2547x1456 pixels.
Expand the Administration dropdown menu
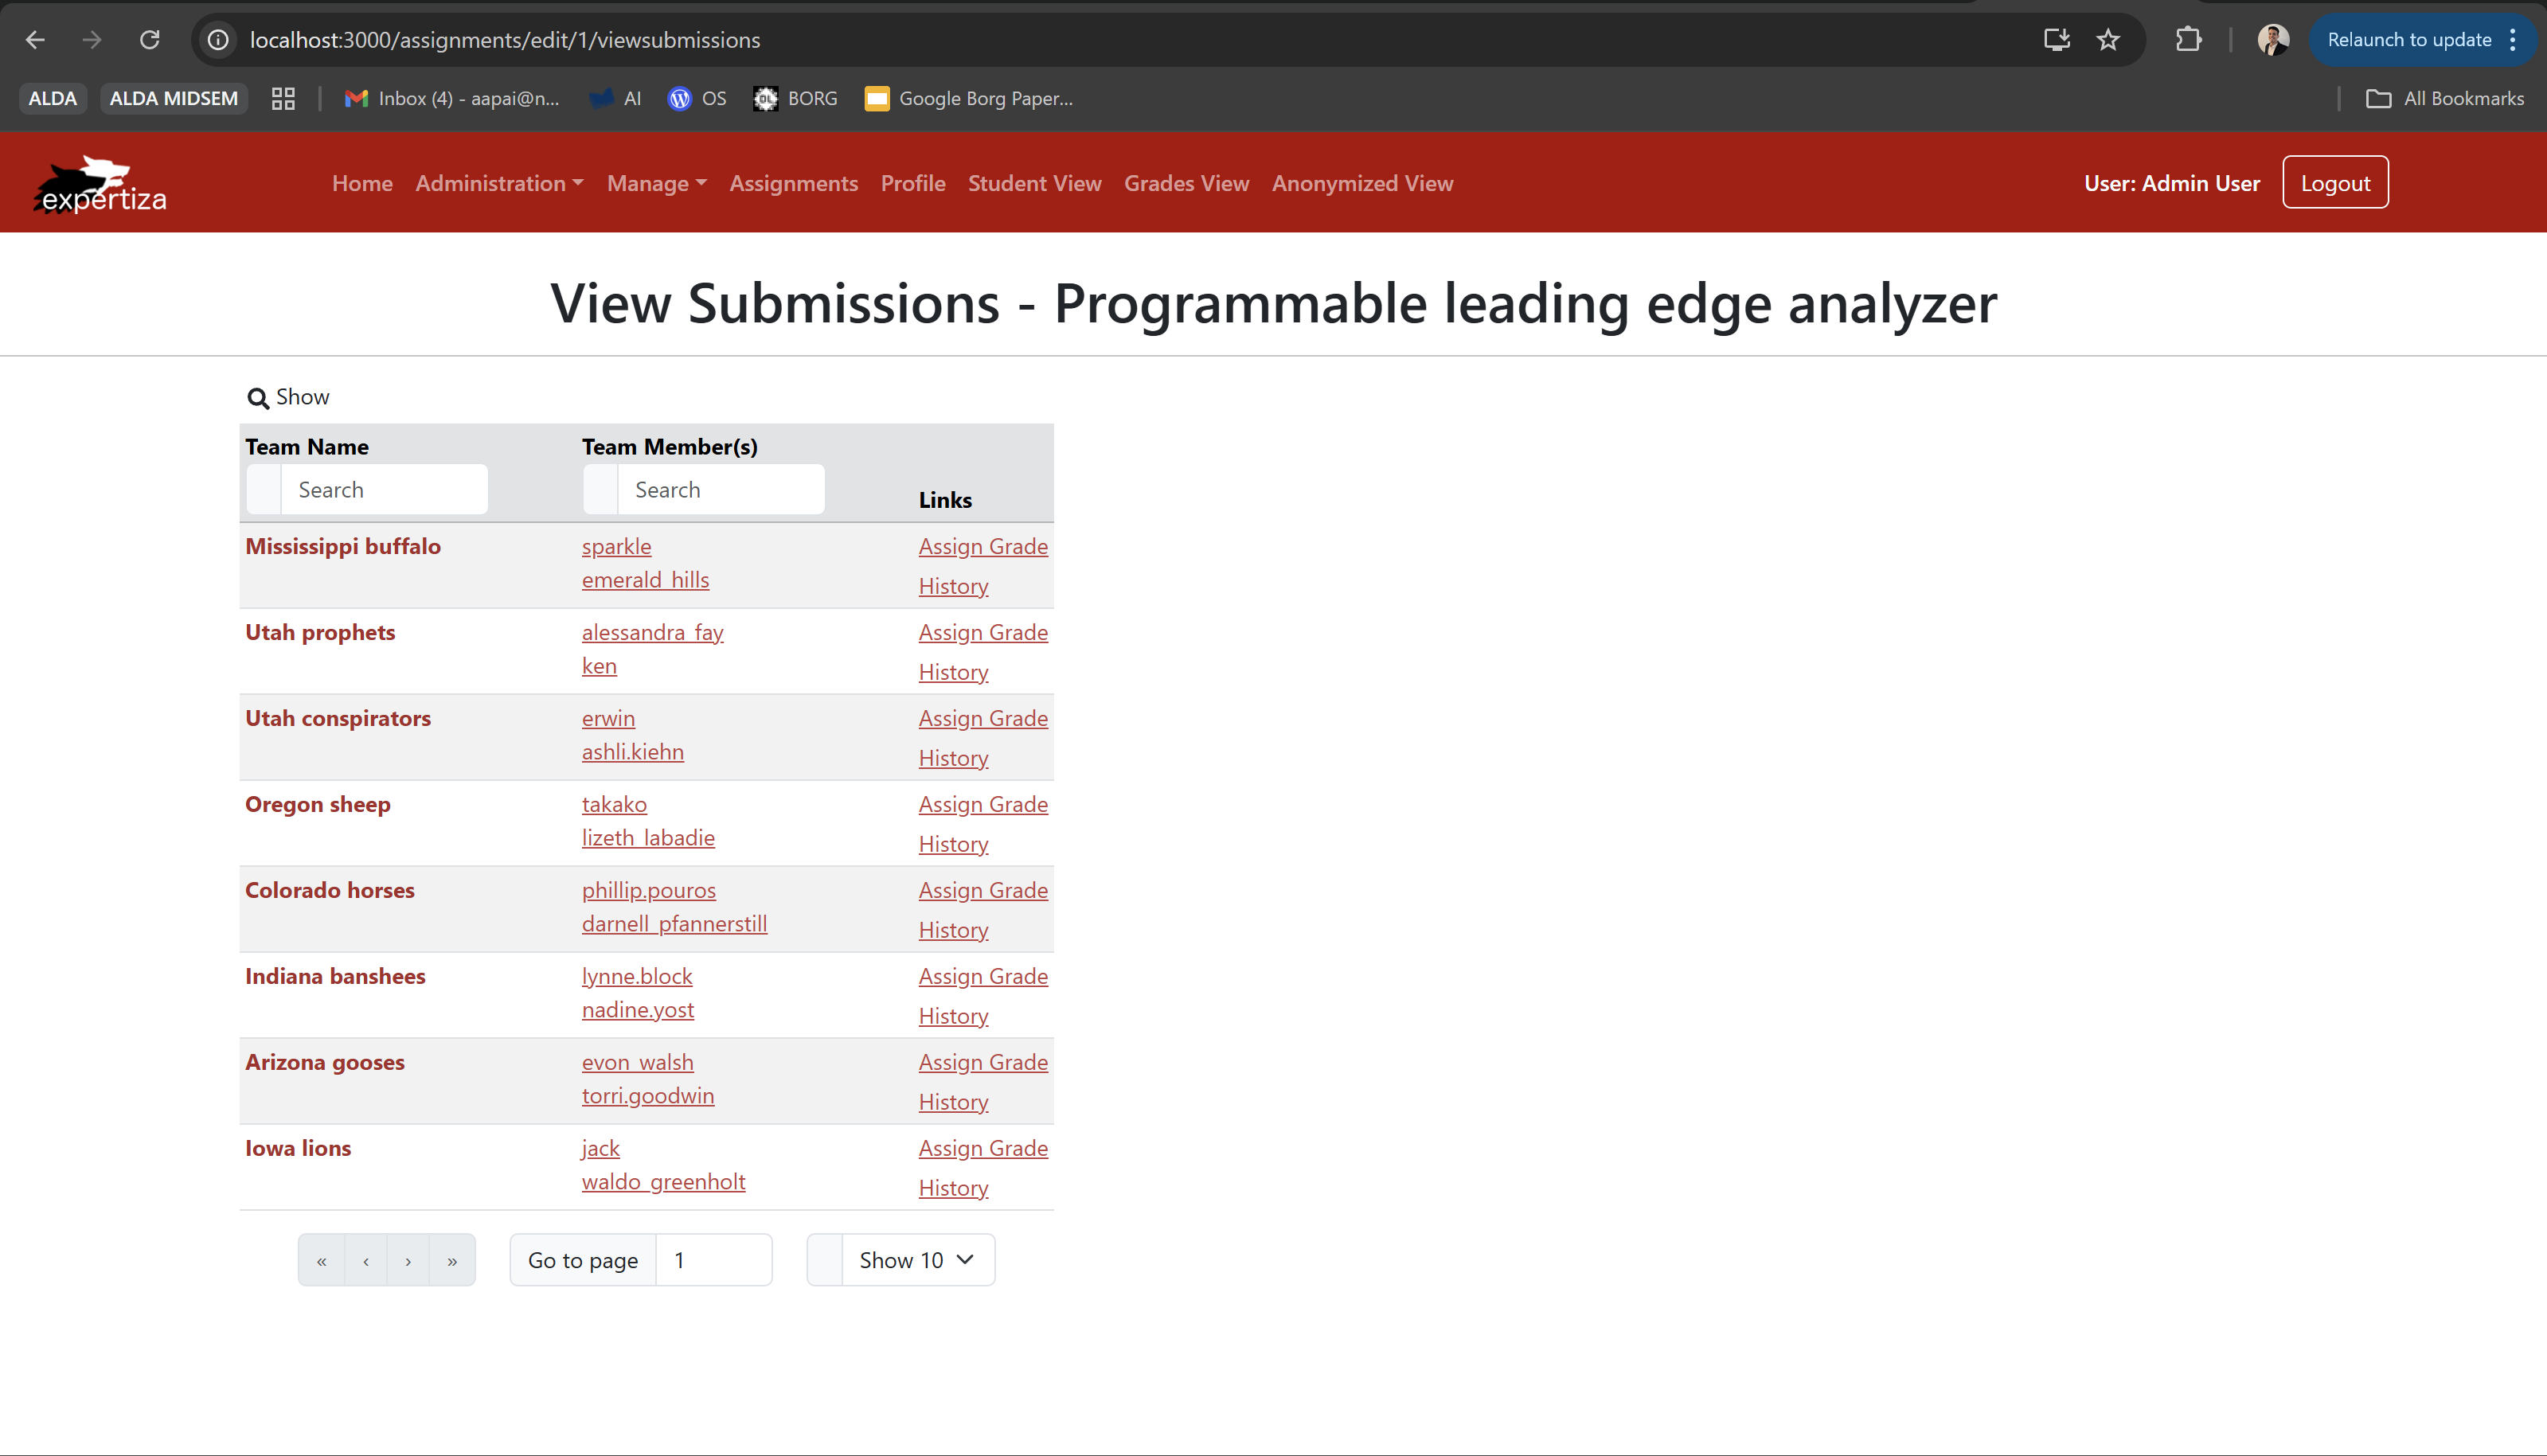[x=499, y=183]
